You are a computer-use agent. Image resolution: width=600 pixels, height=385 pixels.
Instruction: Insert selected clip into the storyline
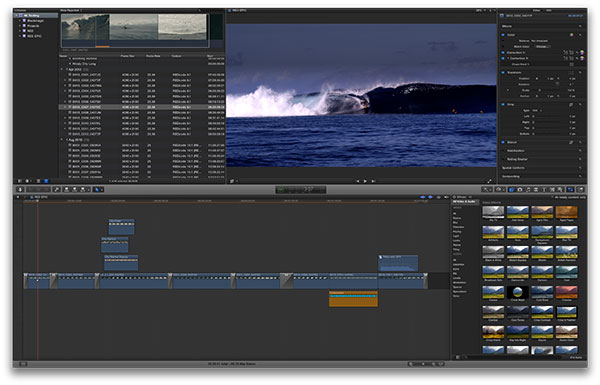(75, 189)
